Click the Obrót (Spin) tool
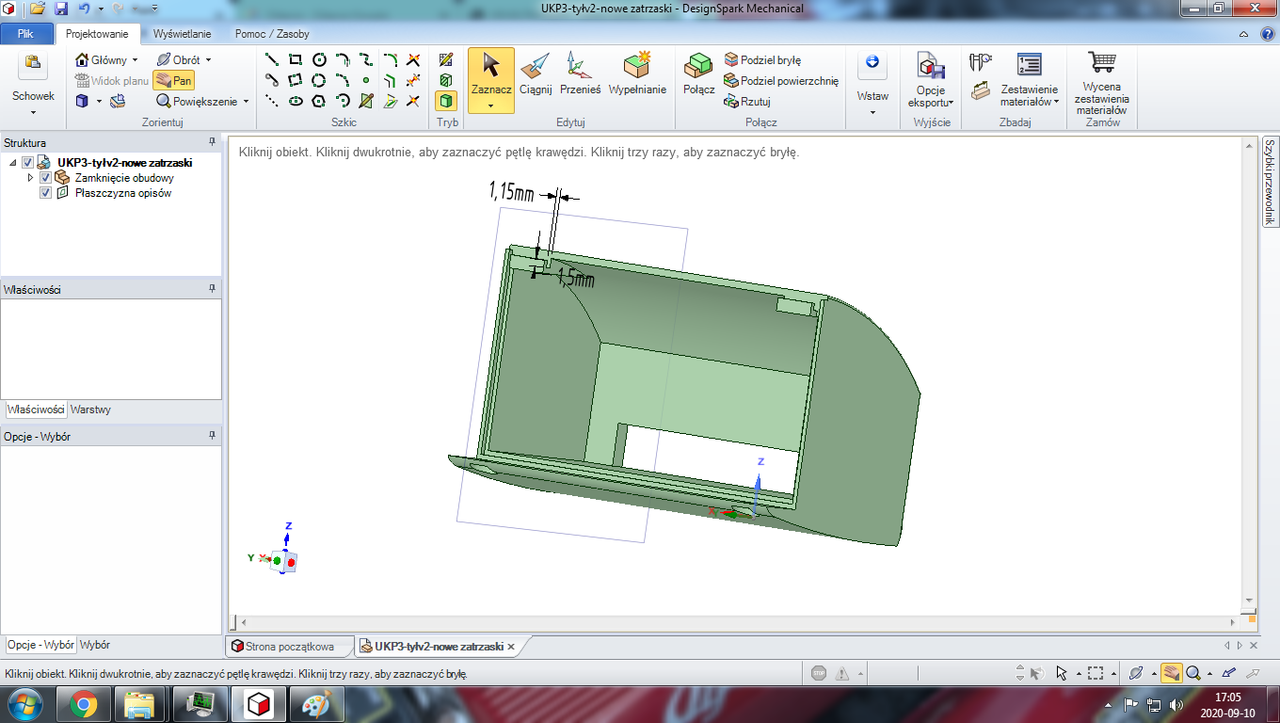The height and width of the screenshot is (723, 1280). tap(179, 60)
